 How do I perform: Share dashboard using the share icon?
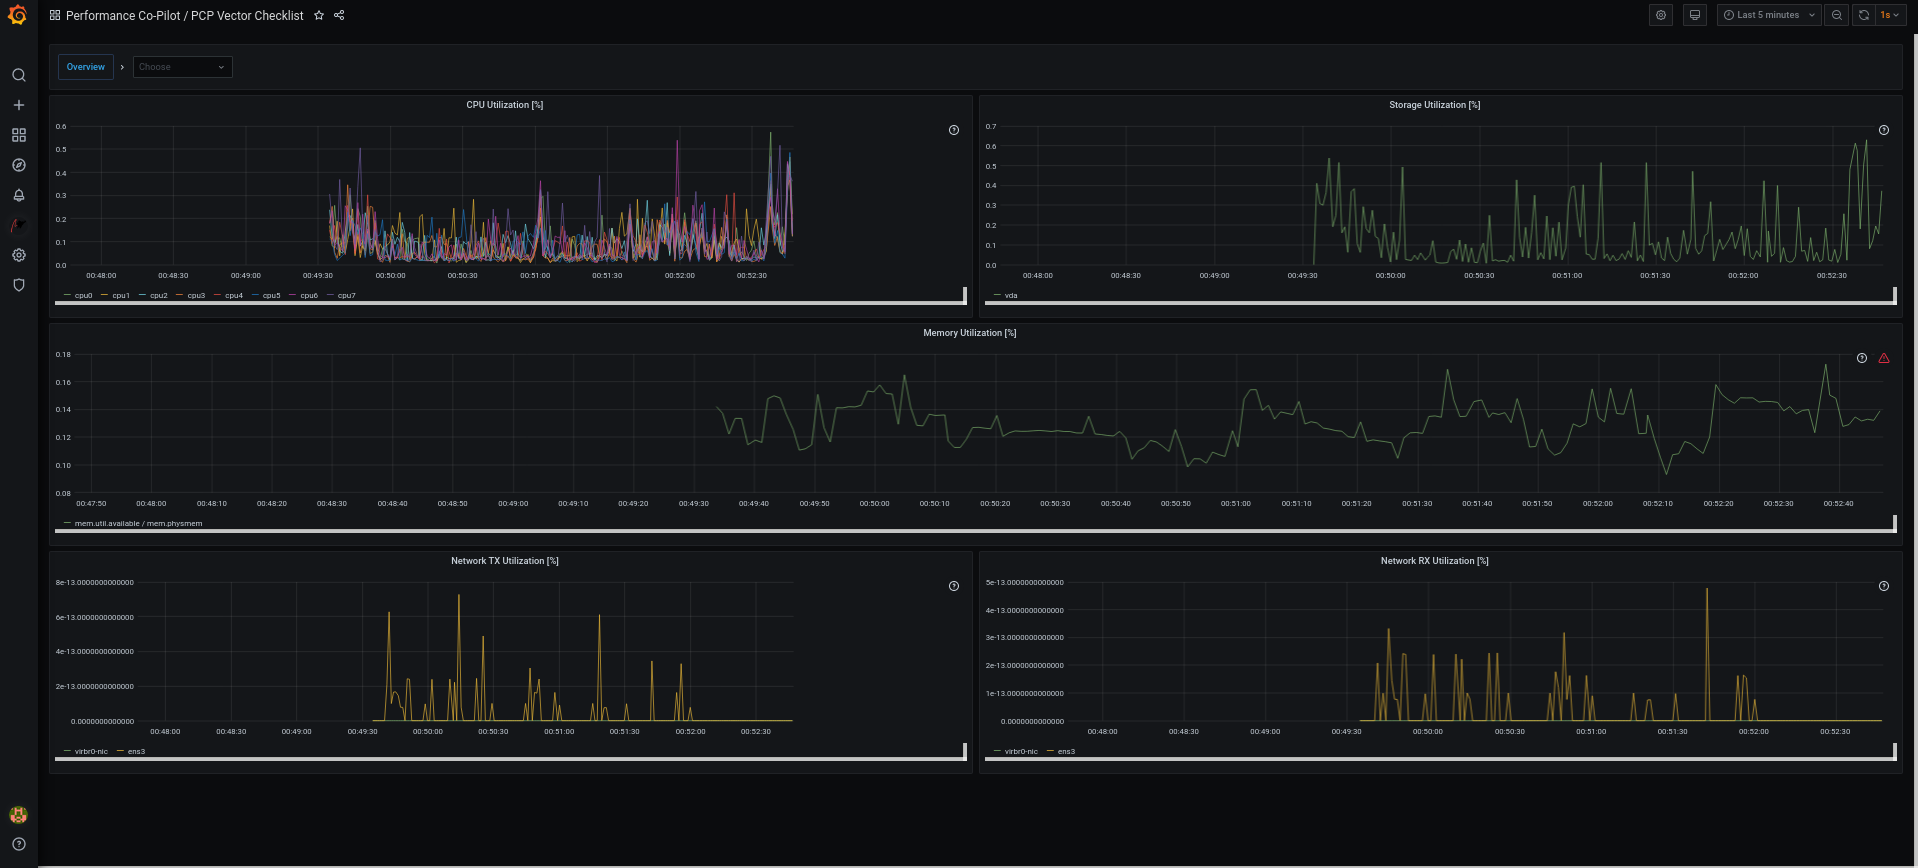click(x=339, y=15)
